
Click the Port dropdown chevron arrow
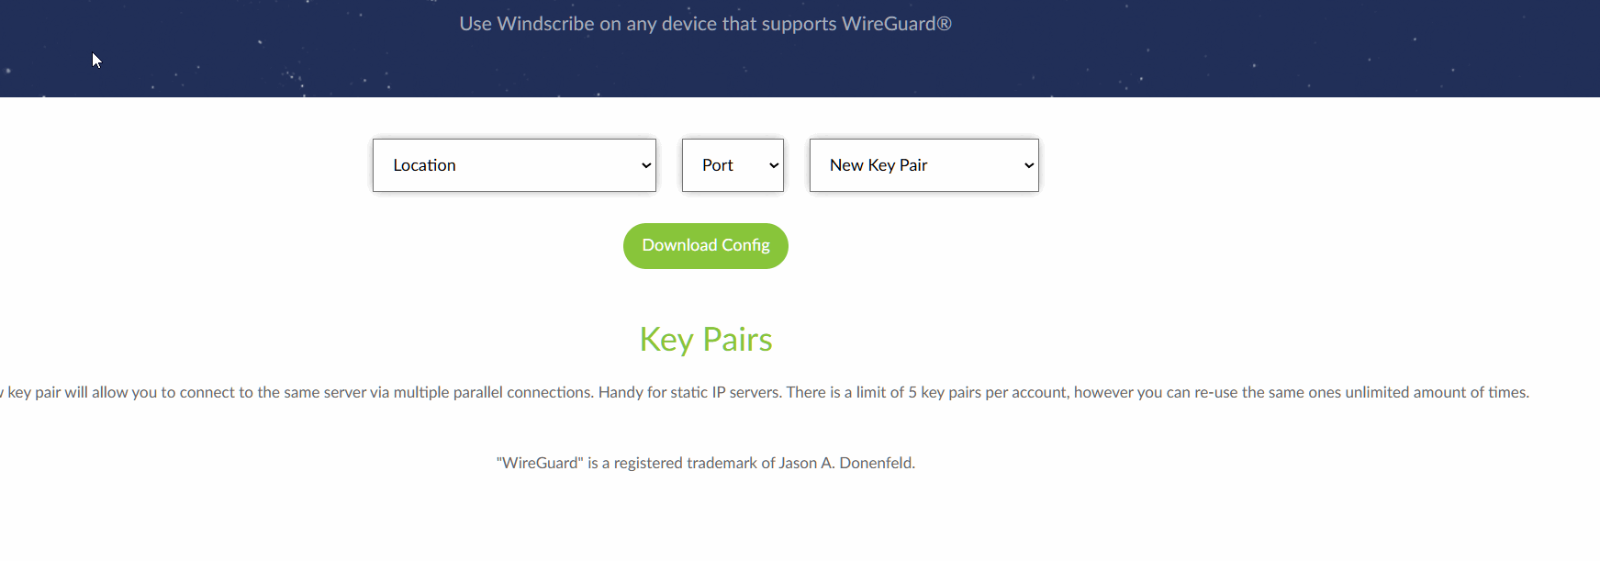pyautogui.click(x=773, y=166)
